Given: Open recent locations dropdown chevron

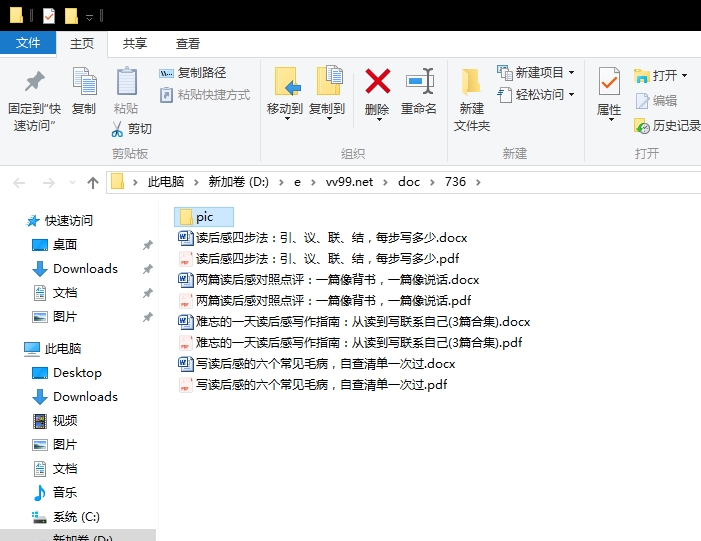Looking at the screenshot, I should 72,182.
